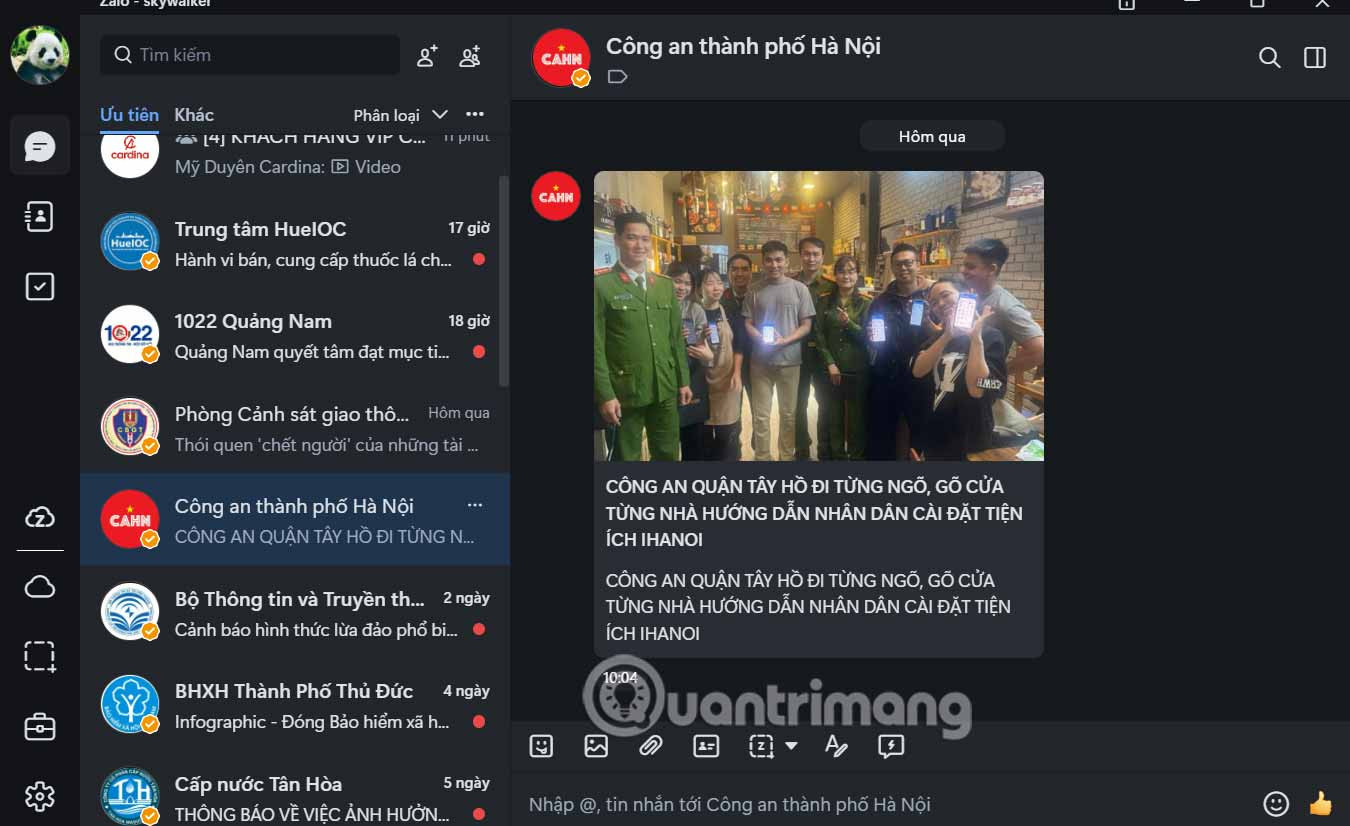Send a contact card via the card icon
This screenshot has width=1350, height=826.
[x=706, y=746]
